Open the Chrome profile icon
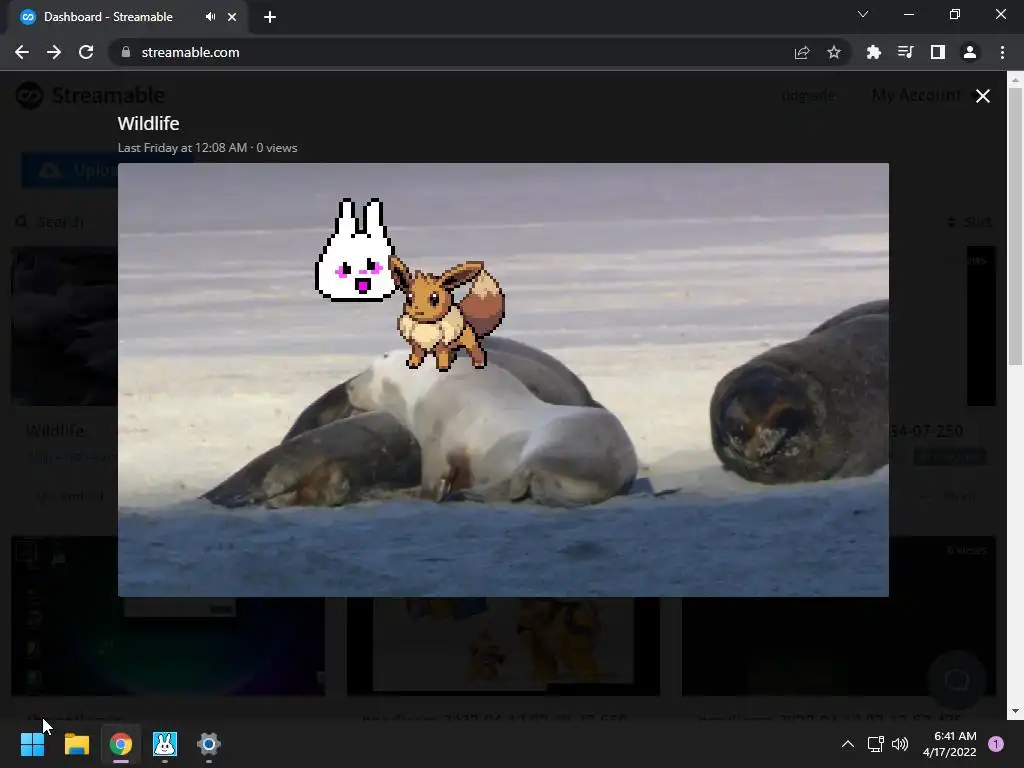Image resolution: width=1024 pixels, height=768 pixels. click(x=970, y=52)
